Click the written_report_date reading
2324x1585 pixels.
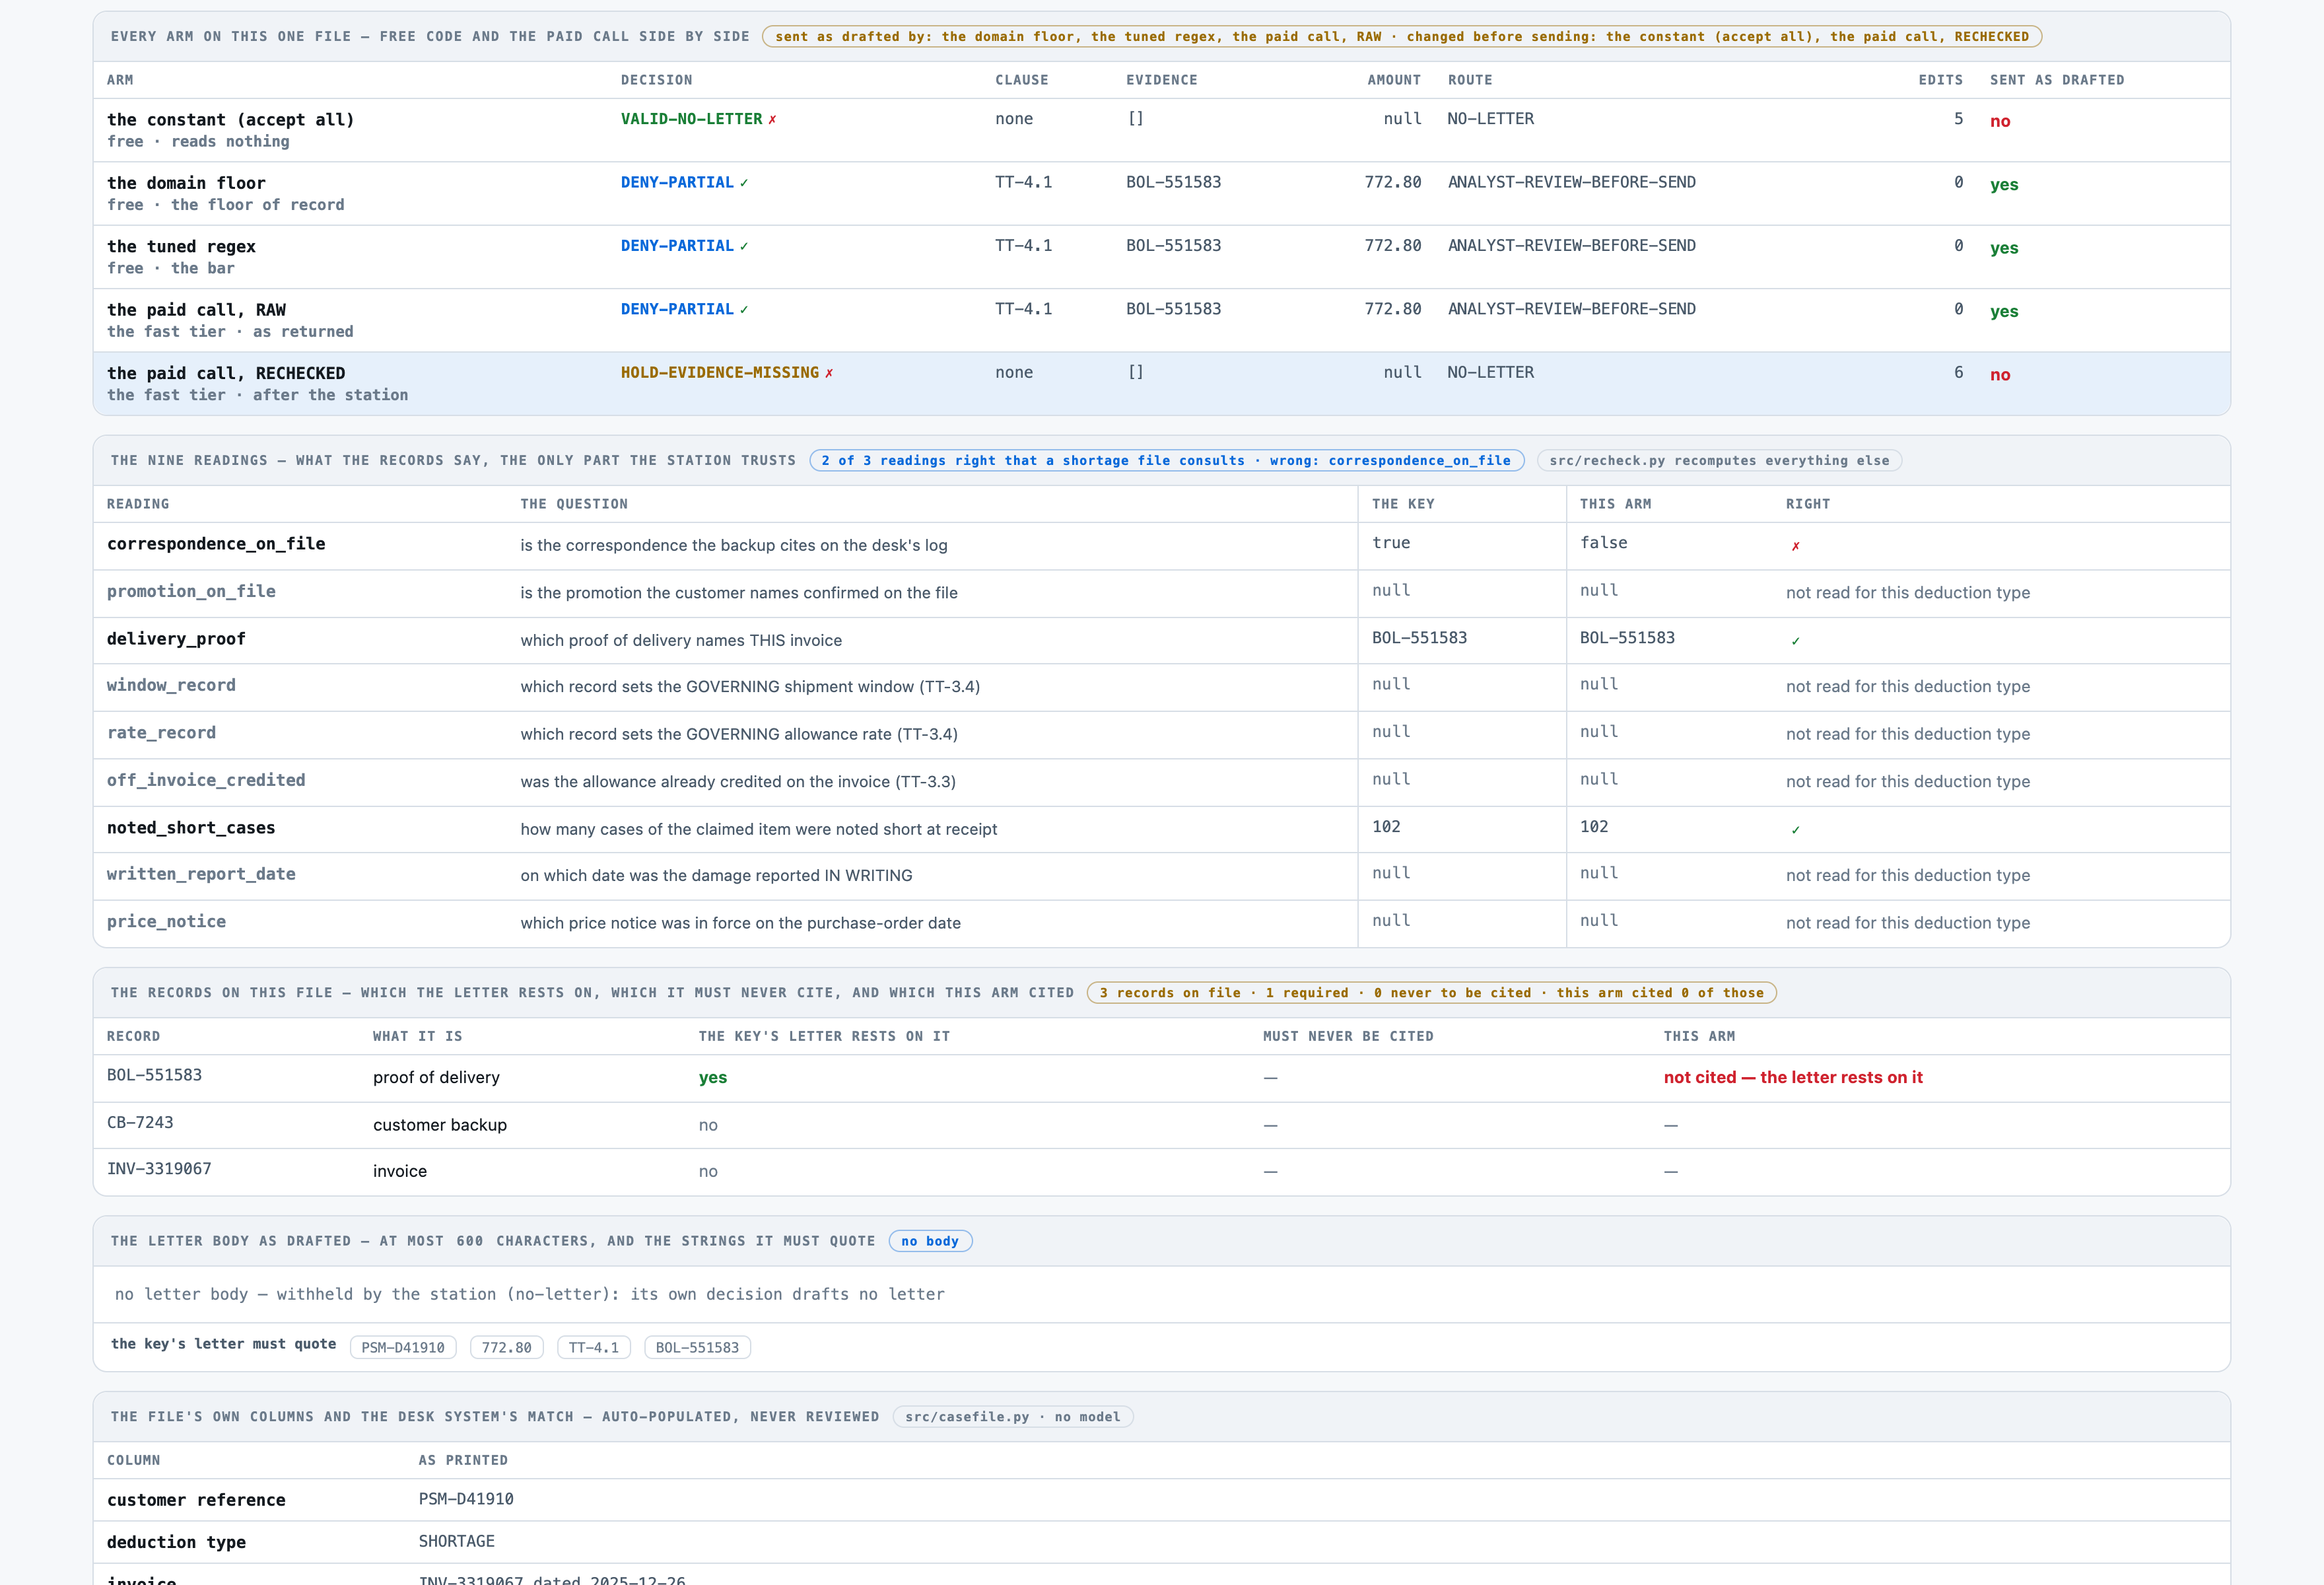tap(201, 874)
